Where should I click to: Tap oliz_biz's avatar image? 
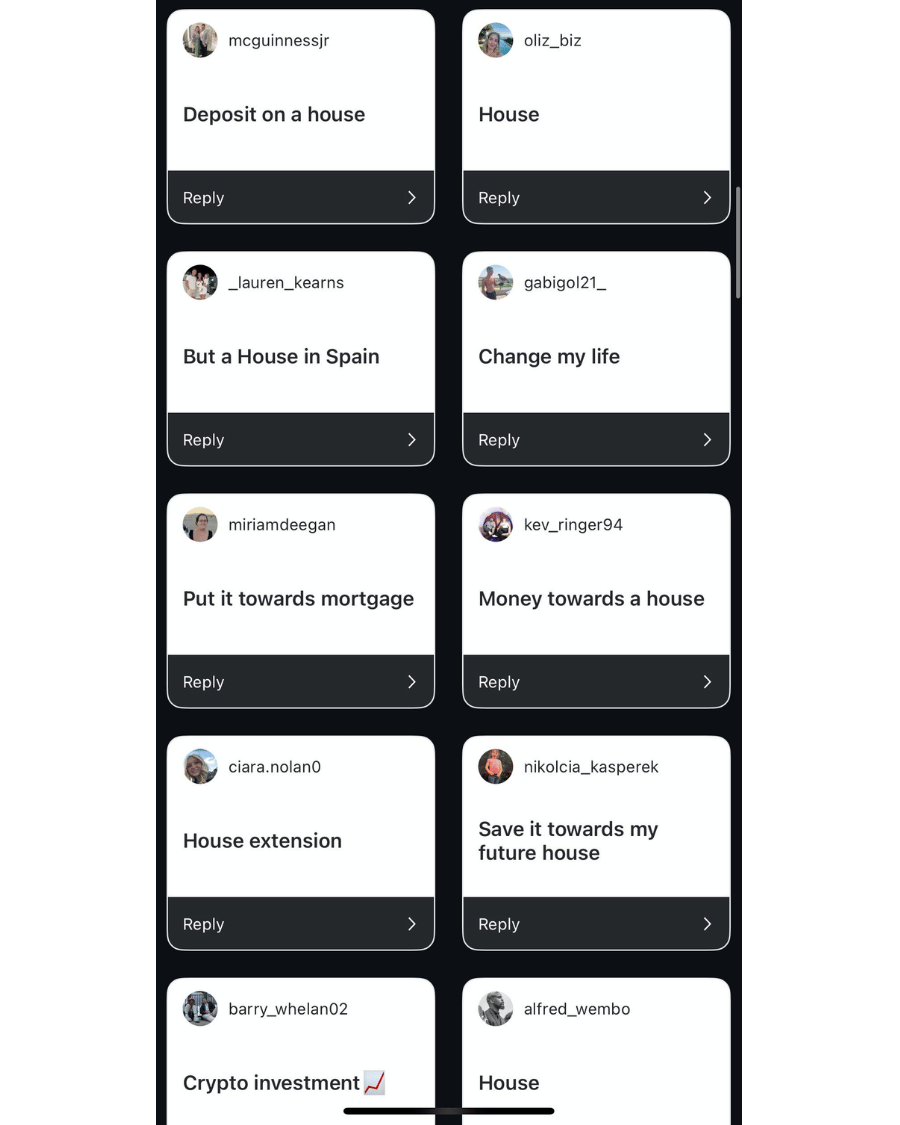pyautogui.click(x=495, y=41)
